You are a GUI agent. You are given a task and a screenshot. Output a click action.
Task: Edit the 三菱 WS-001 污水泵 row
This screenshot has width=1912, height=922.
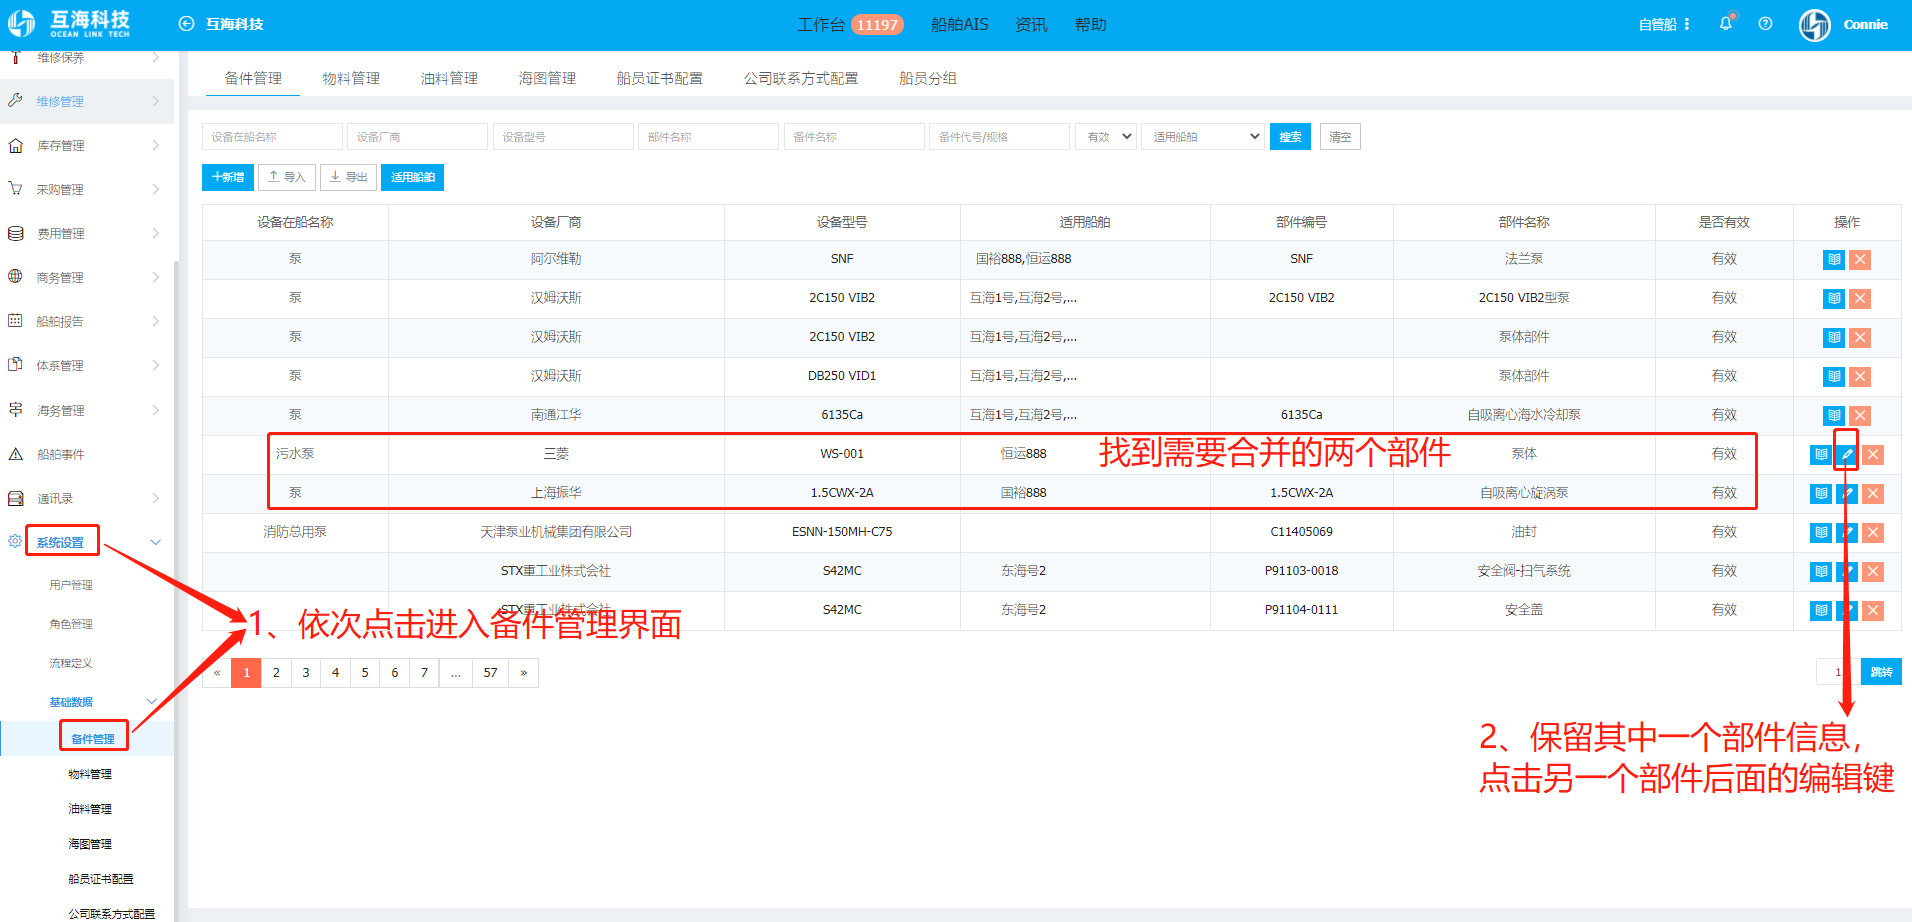(x=1847, y=455)
